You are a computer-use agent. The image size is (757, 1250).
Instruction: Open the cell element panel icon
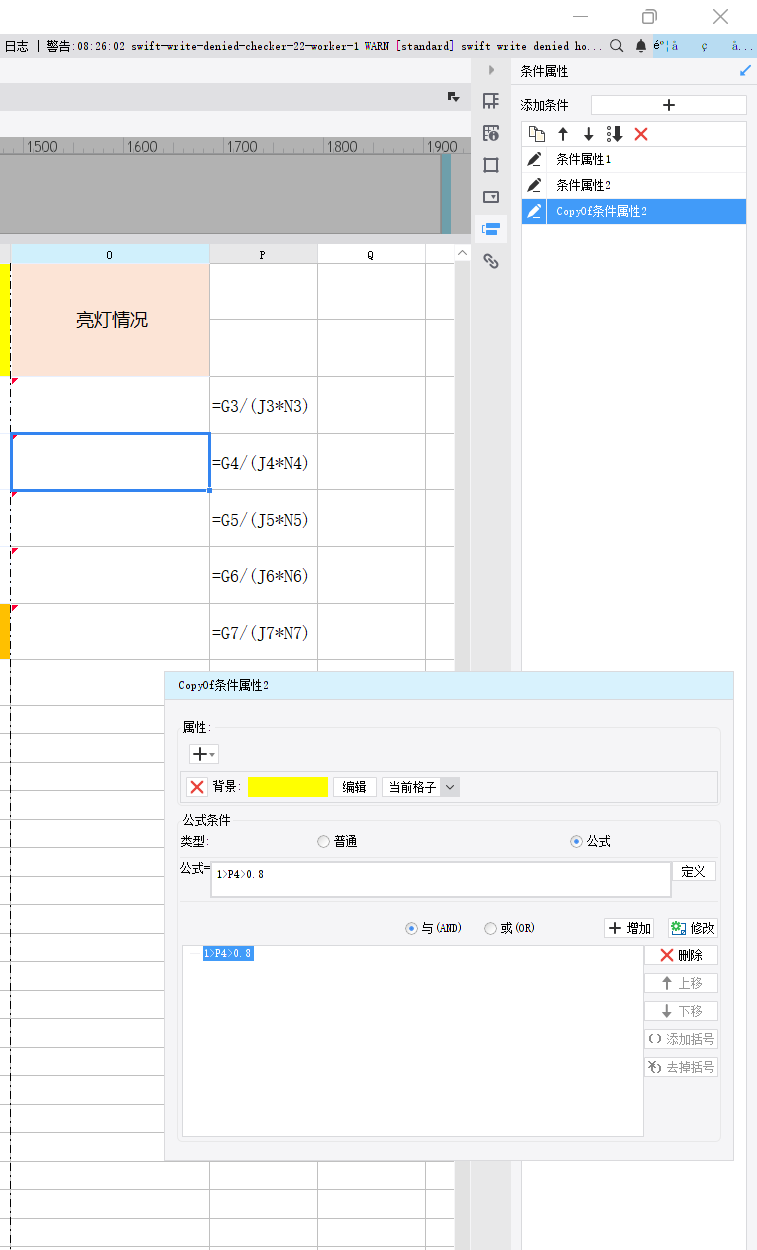(491, 101)
